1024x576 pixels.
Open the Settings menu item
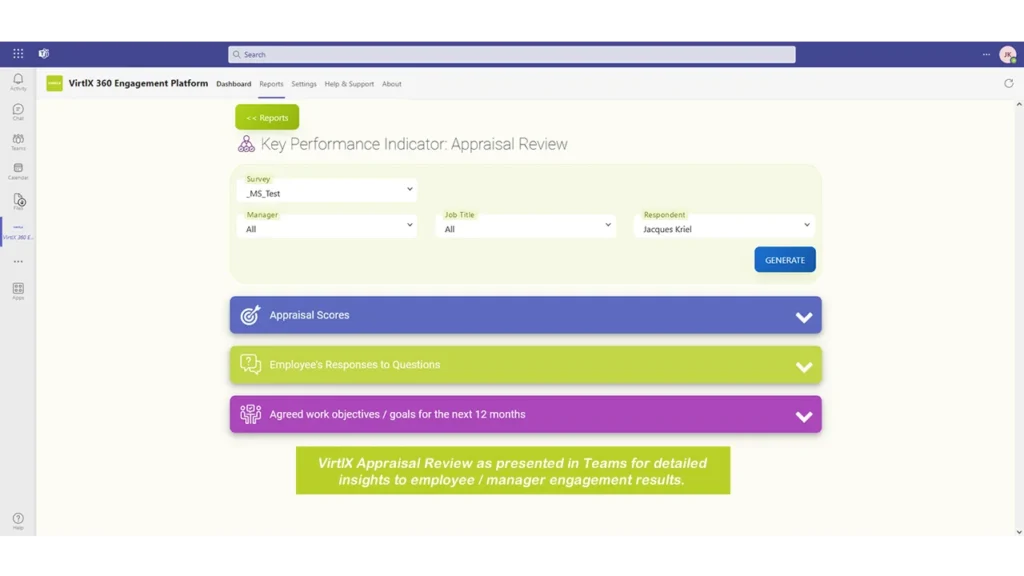[303, 84]
